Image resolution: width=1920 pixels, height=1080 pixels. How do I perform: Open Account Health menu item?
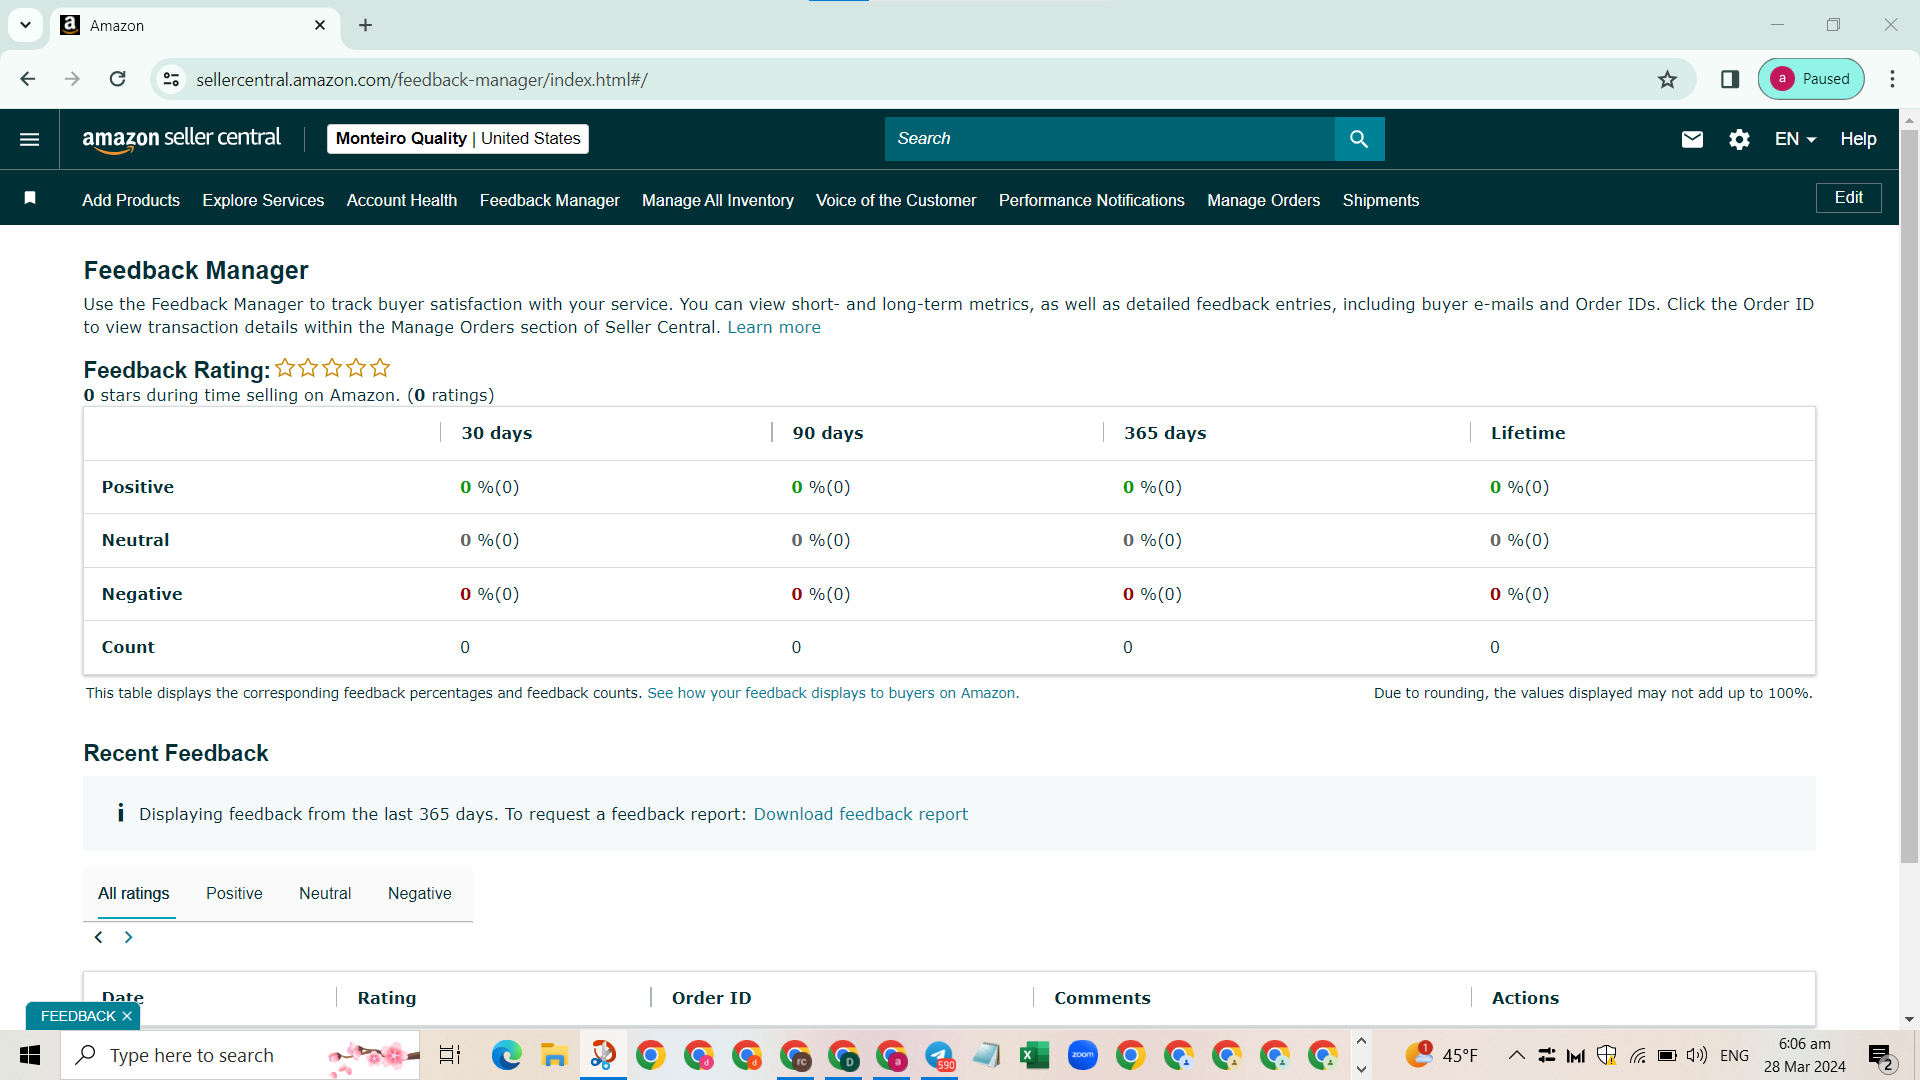[402, 200]
